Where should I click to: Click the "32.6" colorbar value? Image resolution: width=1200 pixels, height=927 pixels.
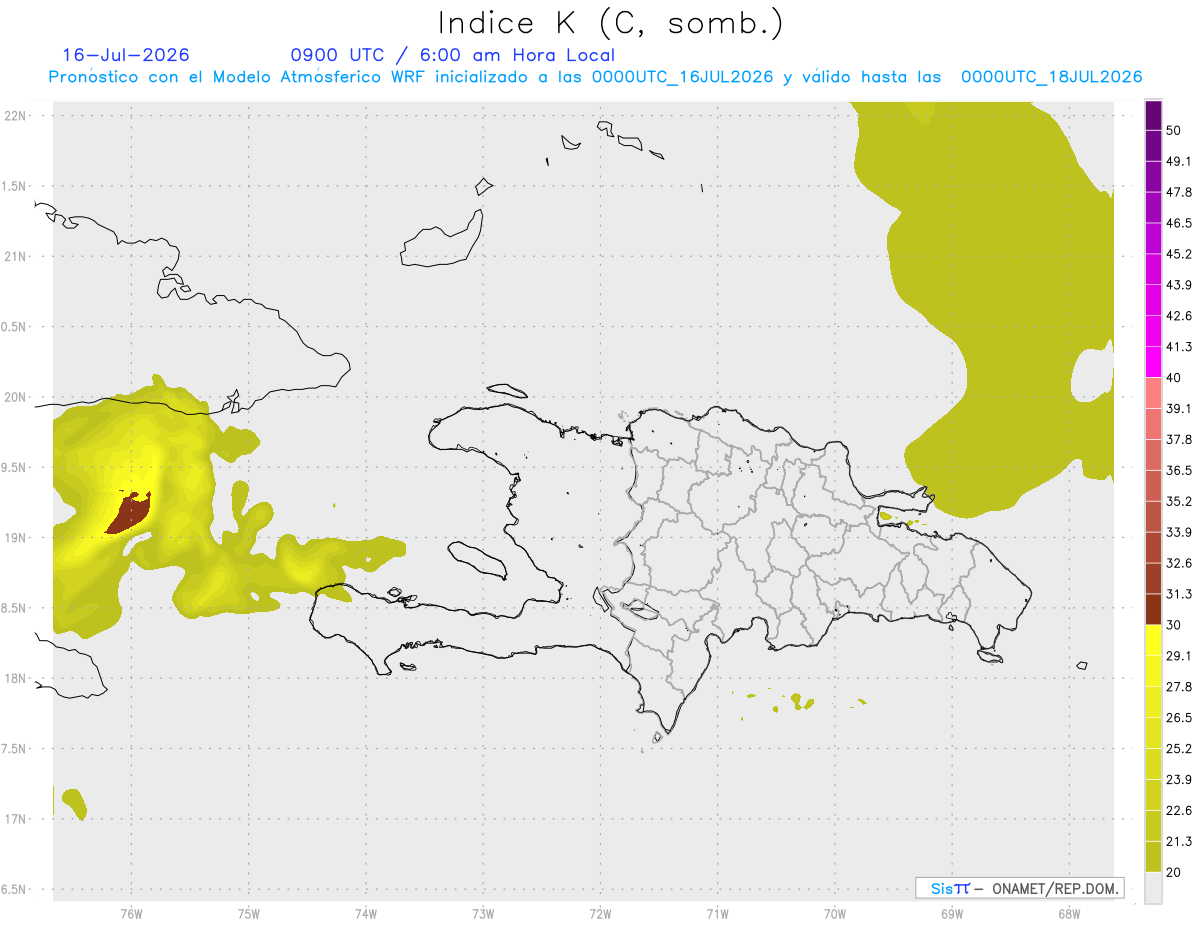(x=1180, y=563)
